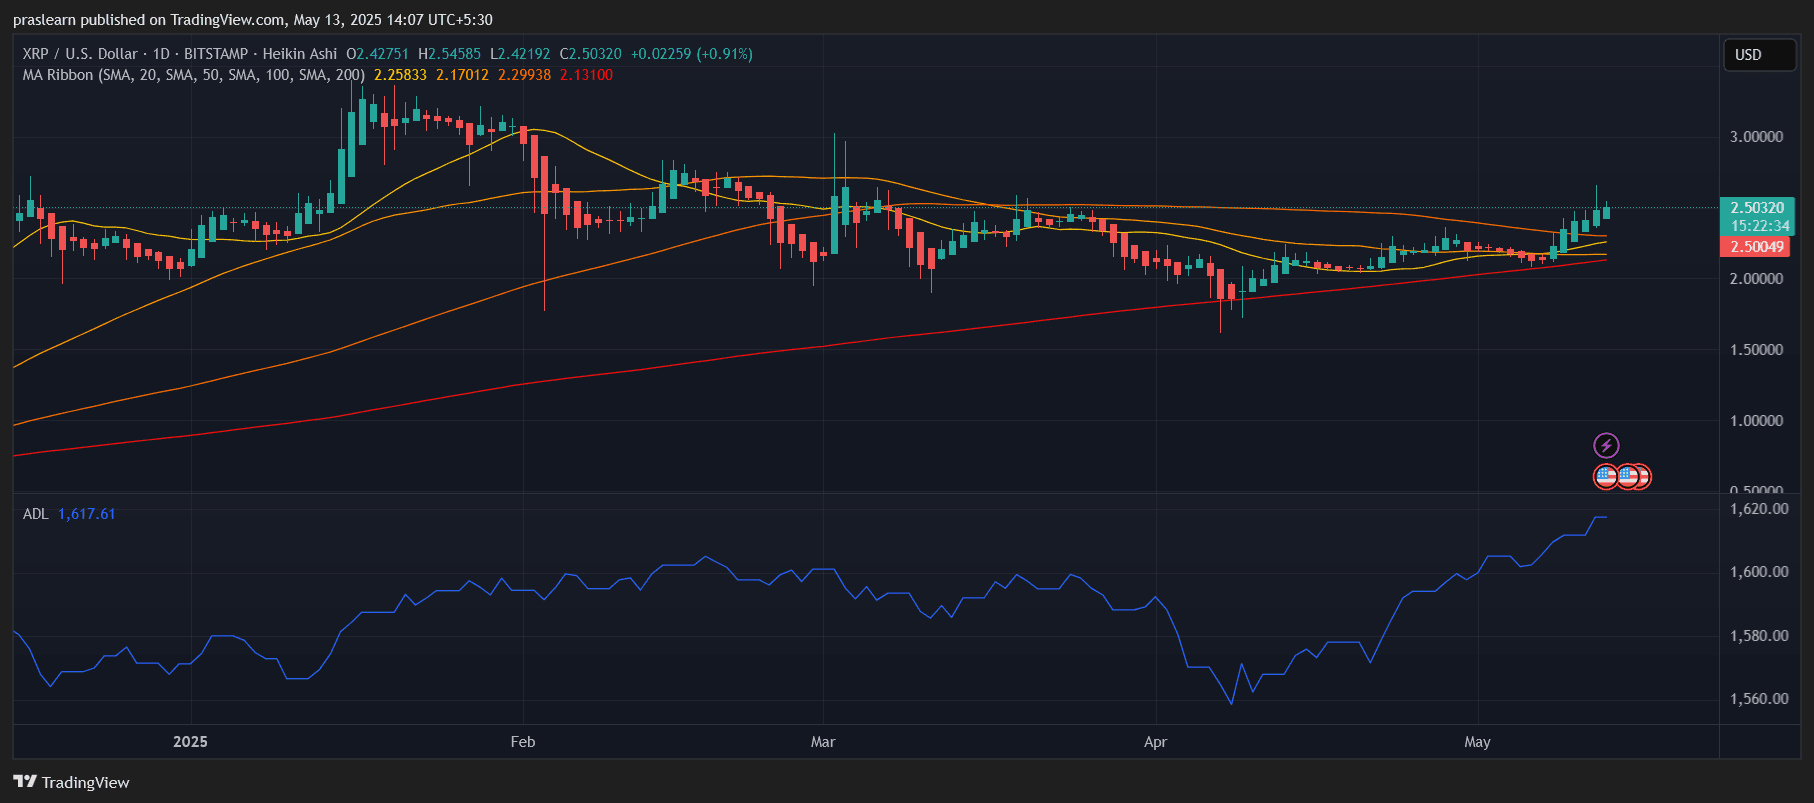The width and height of the screenshot is (1814, 803).
Task: Click the May label on time axis
Action: pos(1477,742)
